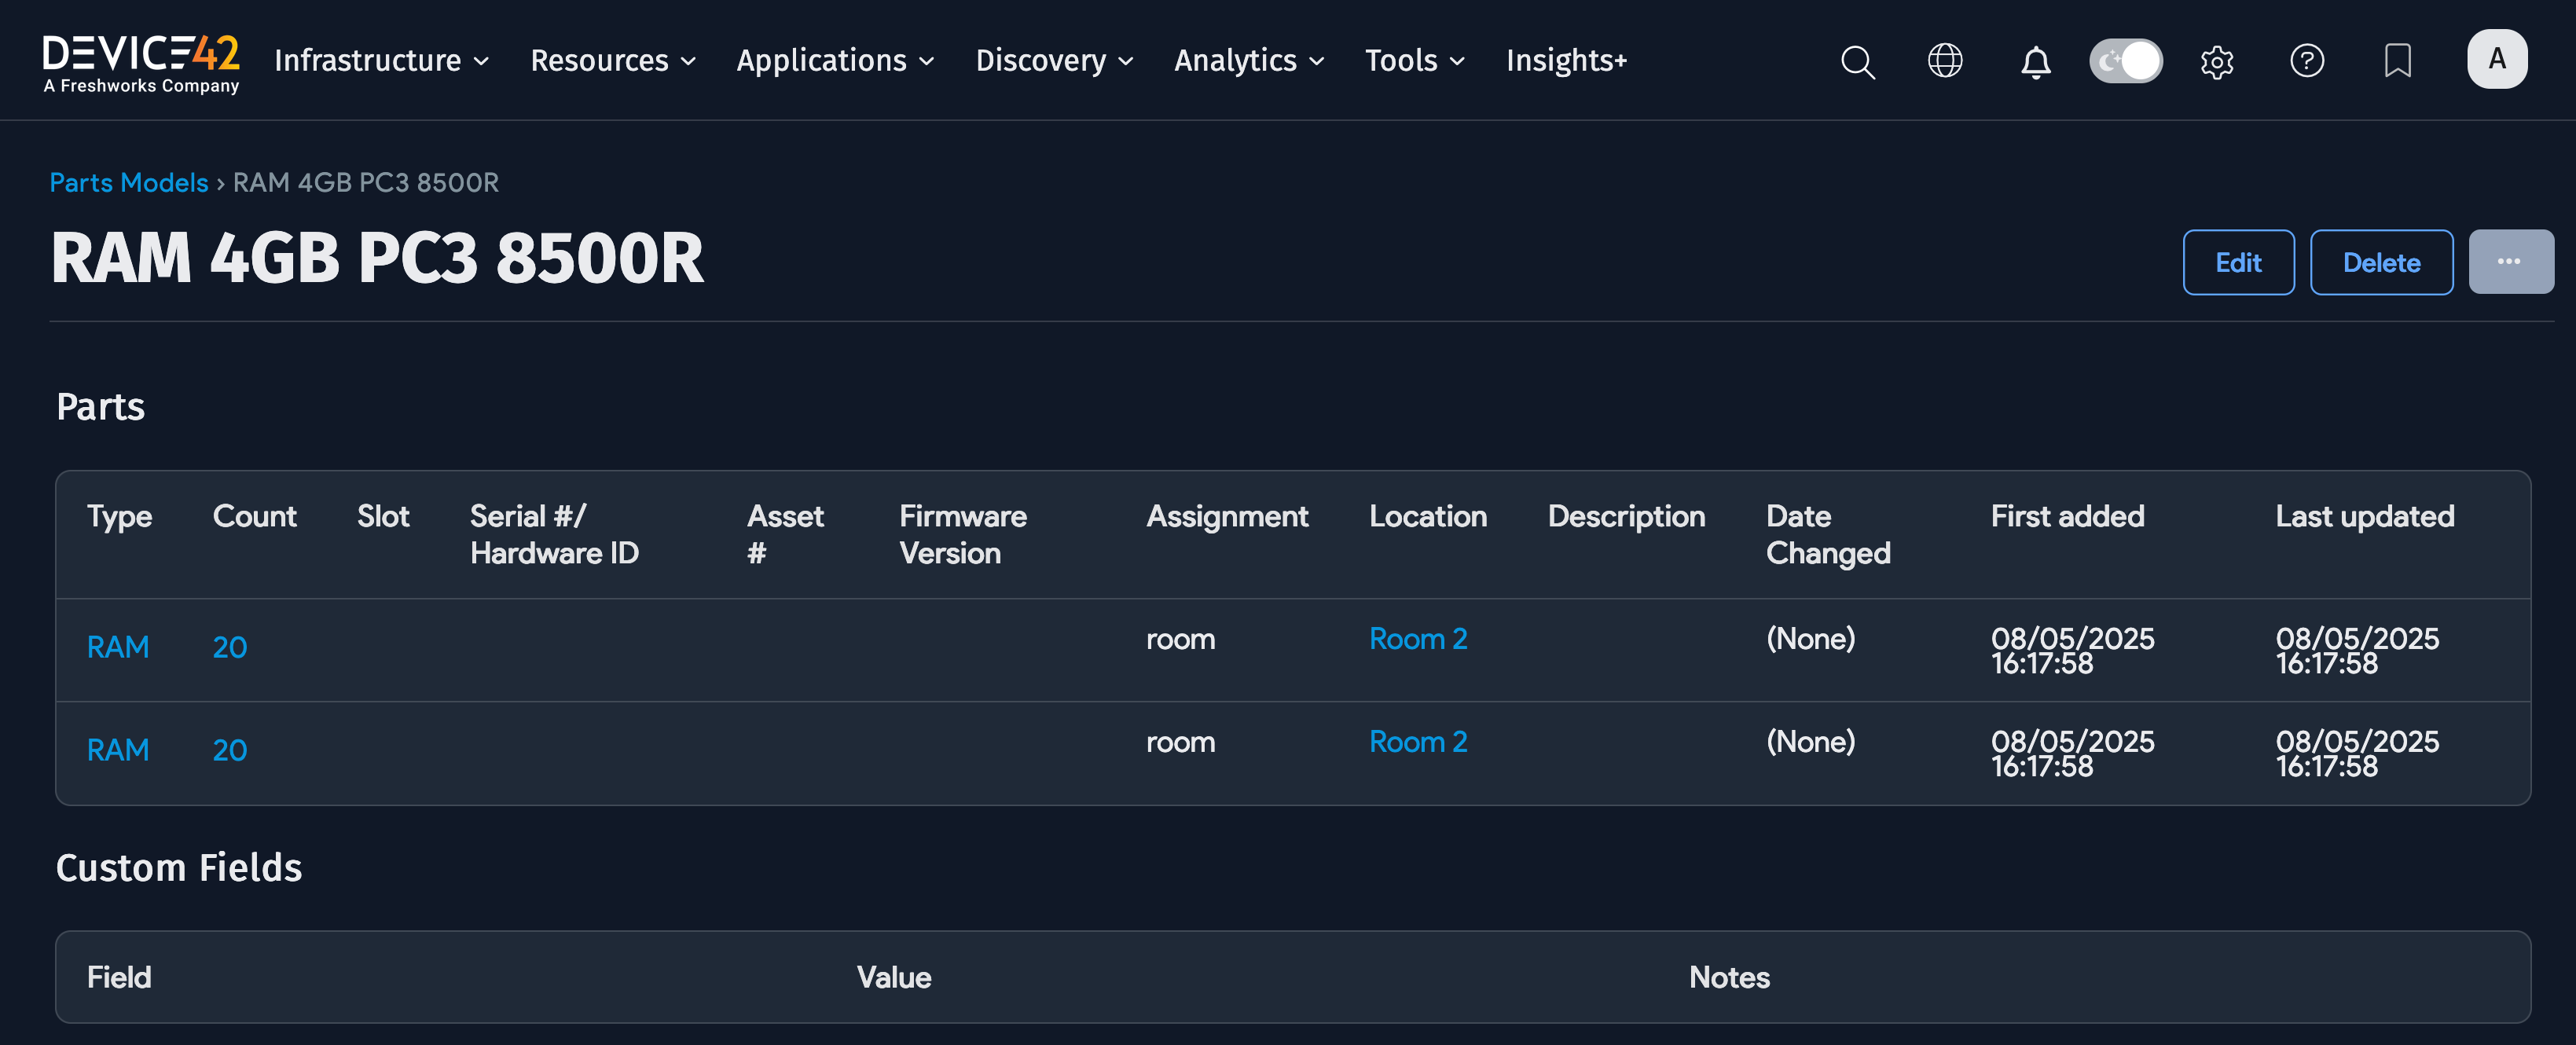Click the RAM type link in second row
Screen dimensions: 2576x1045
click(118, 750)
